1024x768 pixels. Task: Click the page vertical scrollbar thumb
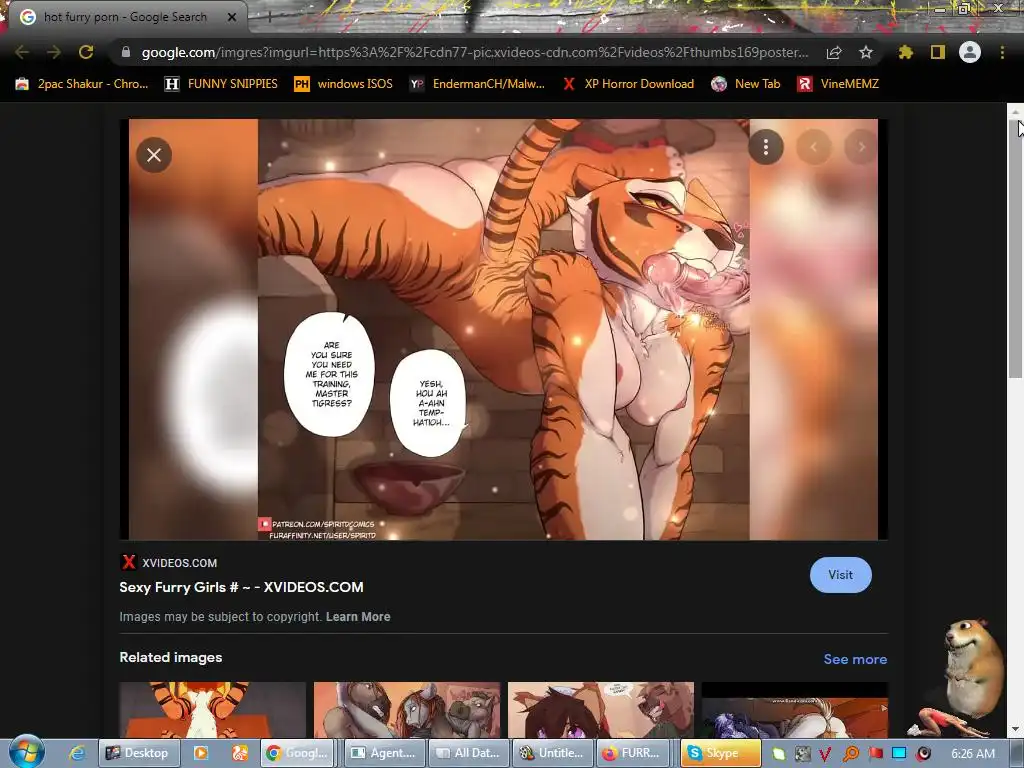[x=1015, y=248]
